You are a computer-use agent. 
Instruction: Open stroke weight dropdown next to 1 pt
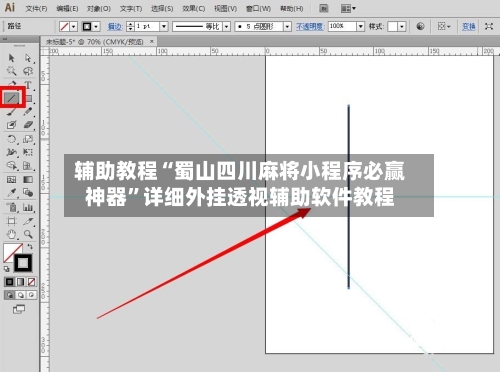point(164,26)
